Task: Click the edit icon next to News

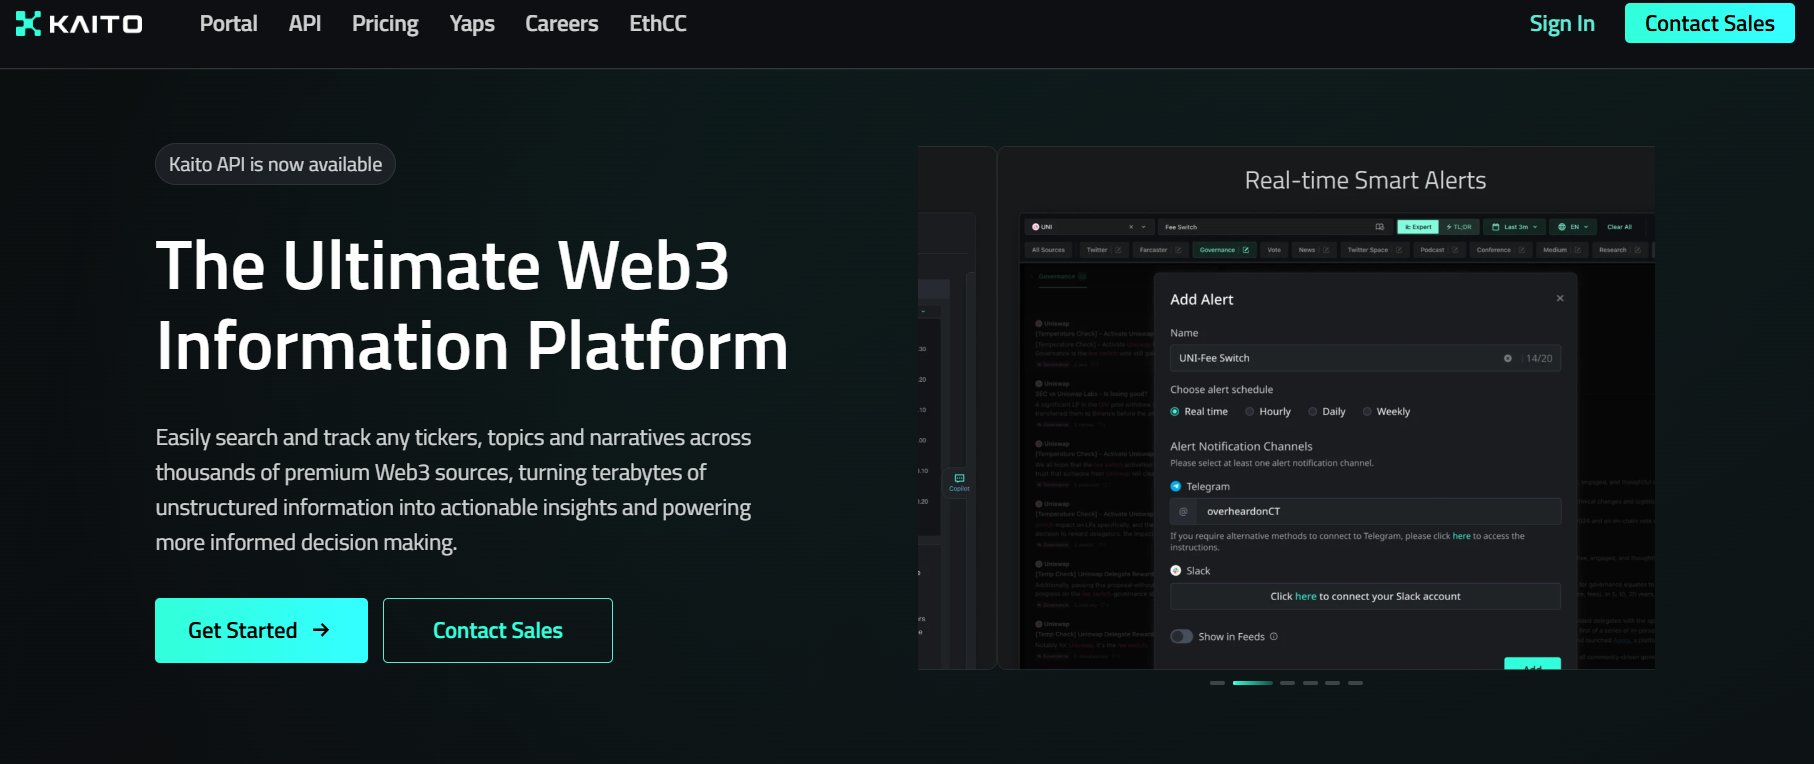Action: point(1326,250)
